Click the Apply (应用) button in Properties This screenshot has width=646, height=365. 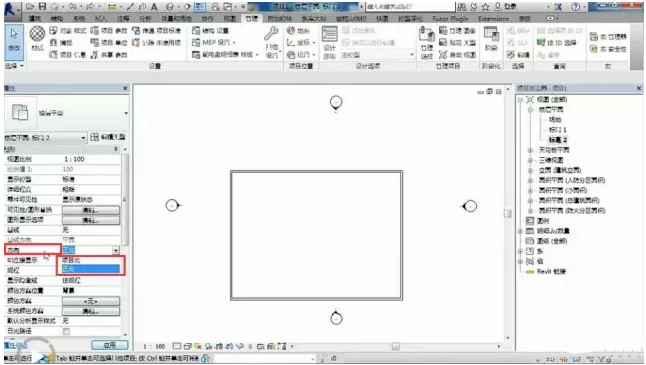click(110, 345)
